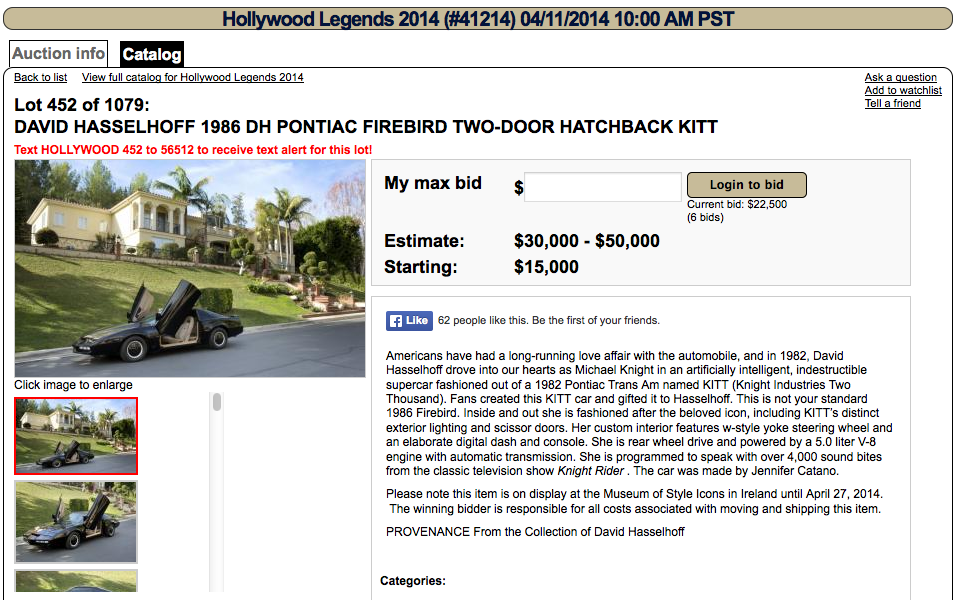The width and height of the screenshot is (957, 600).
Task: View full catalog for Hollywood Legends 2014
Action: point(193,77)
